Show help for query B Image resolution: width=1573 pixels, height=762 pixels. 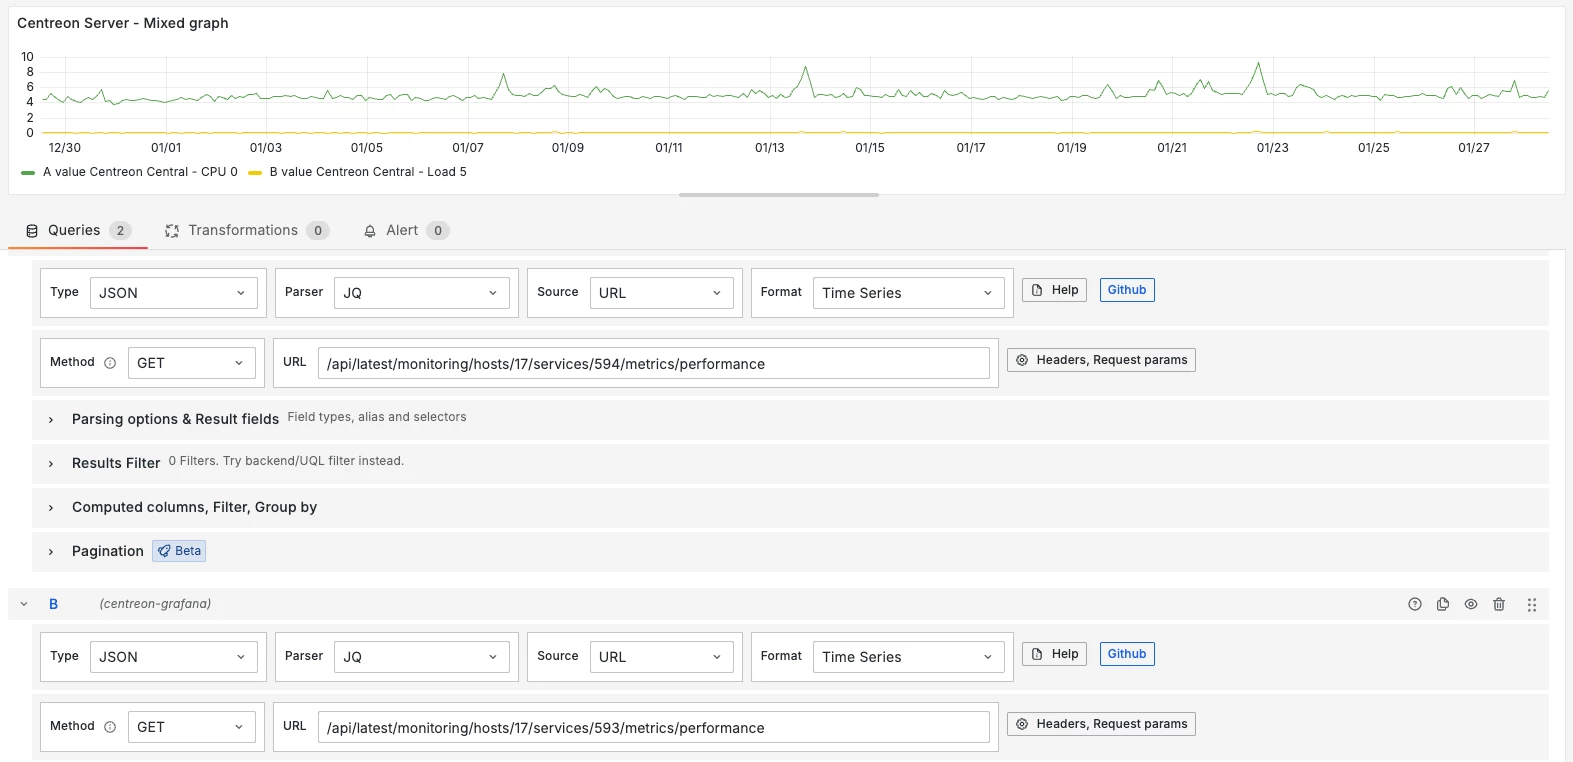(1414, 604)
